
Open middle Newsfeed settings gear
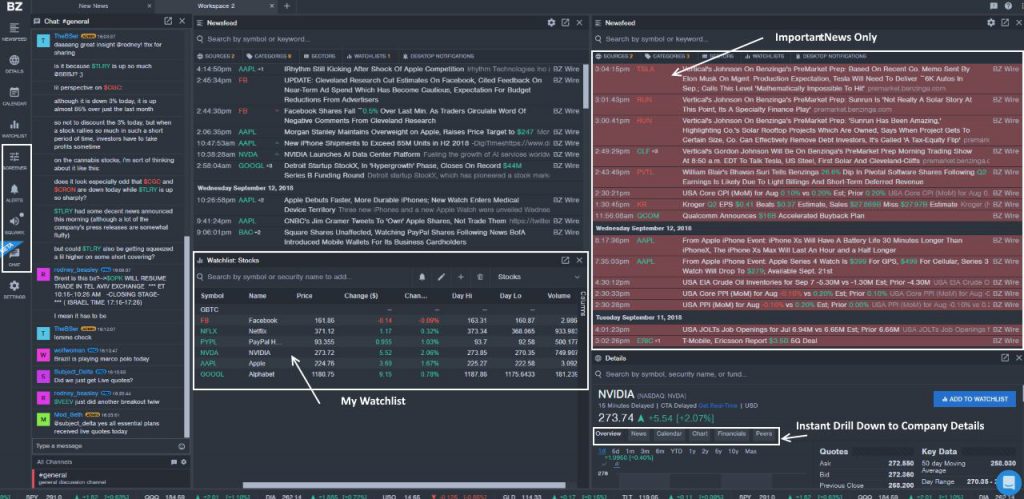pos(551,21)
